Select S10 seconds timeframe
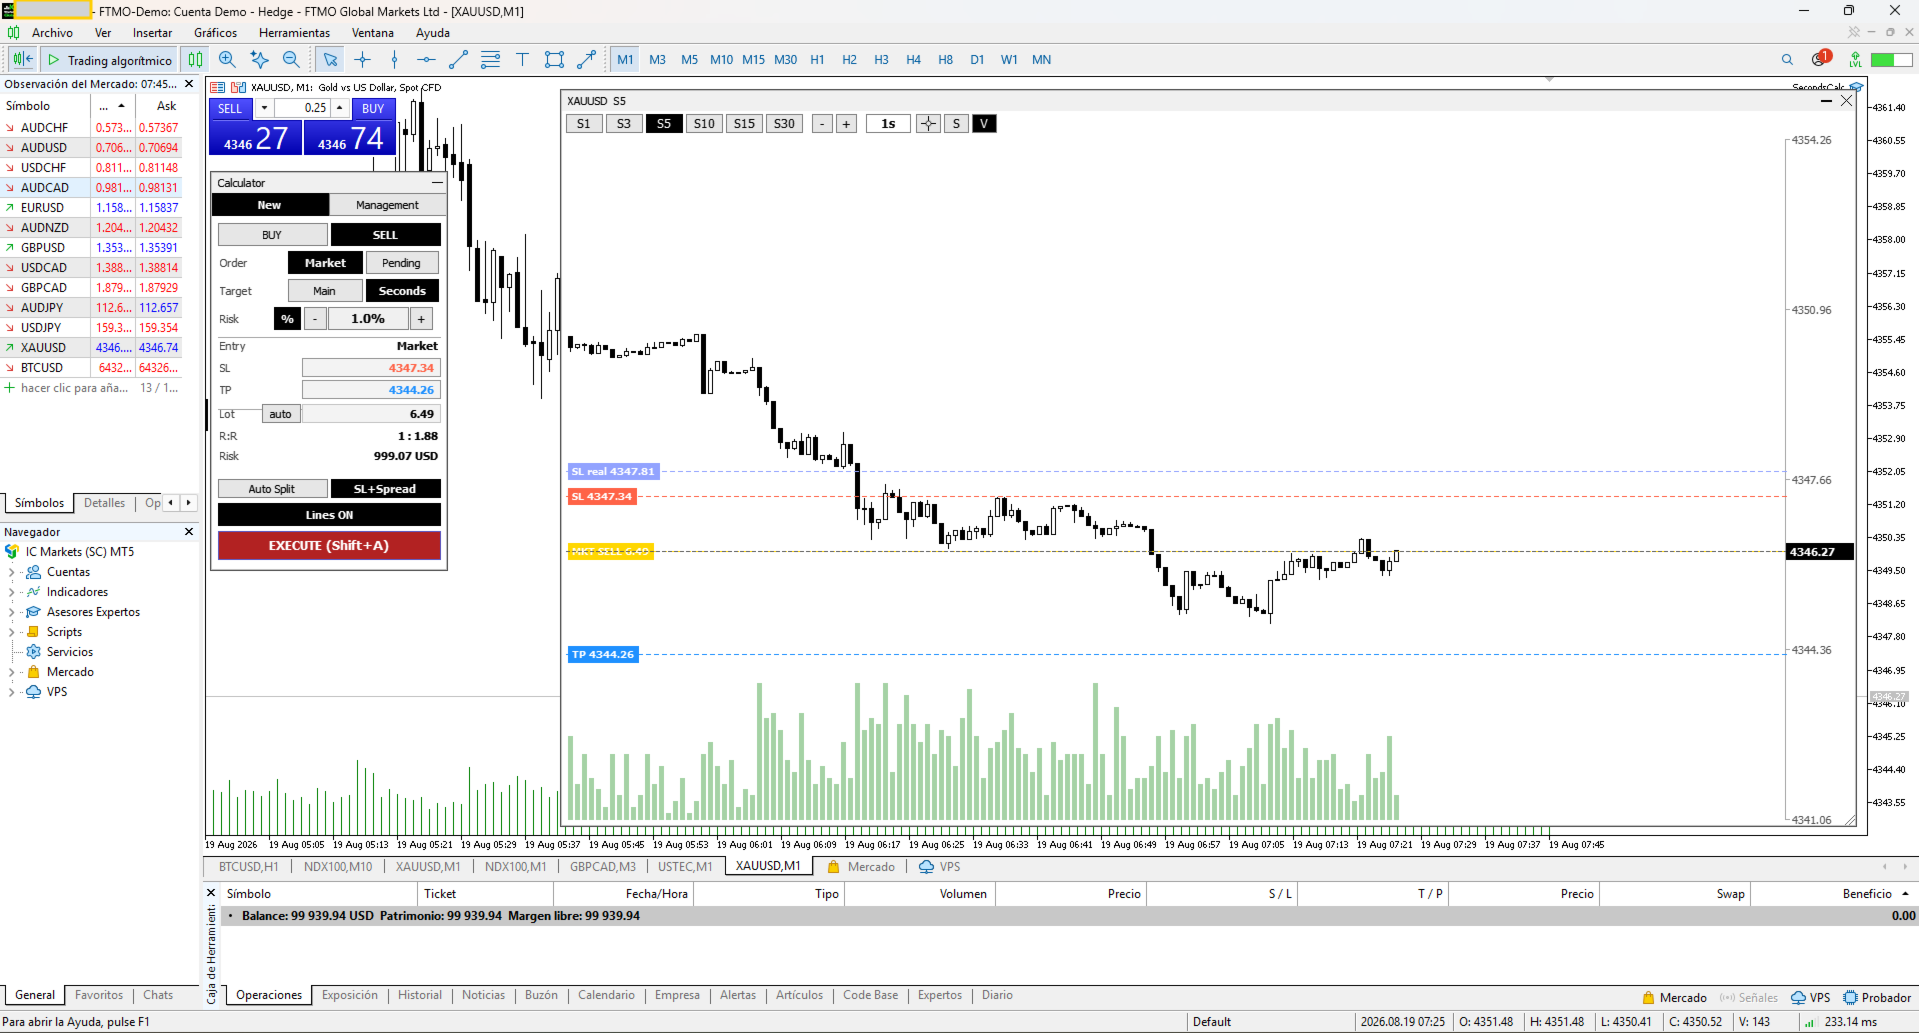The height and width of the screenshot is (1033, 1919). click(x=704, y=124)
